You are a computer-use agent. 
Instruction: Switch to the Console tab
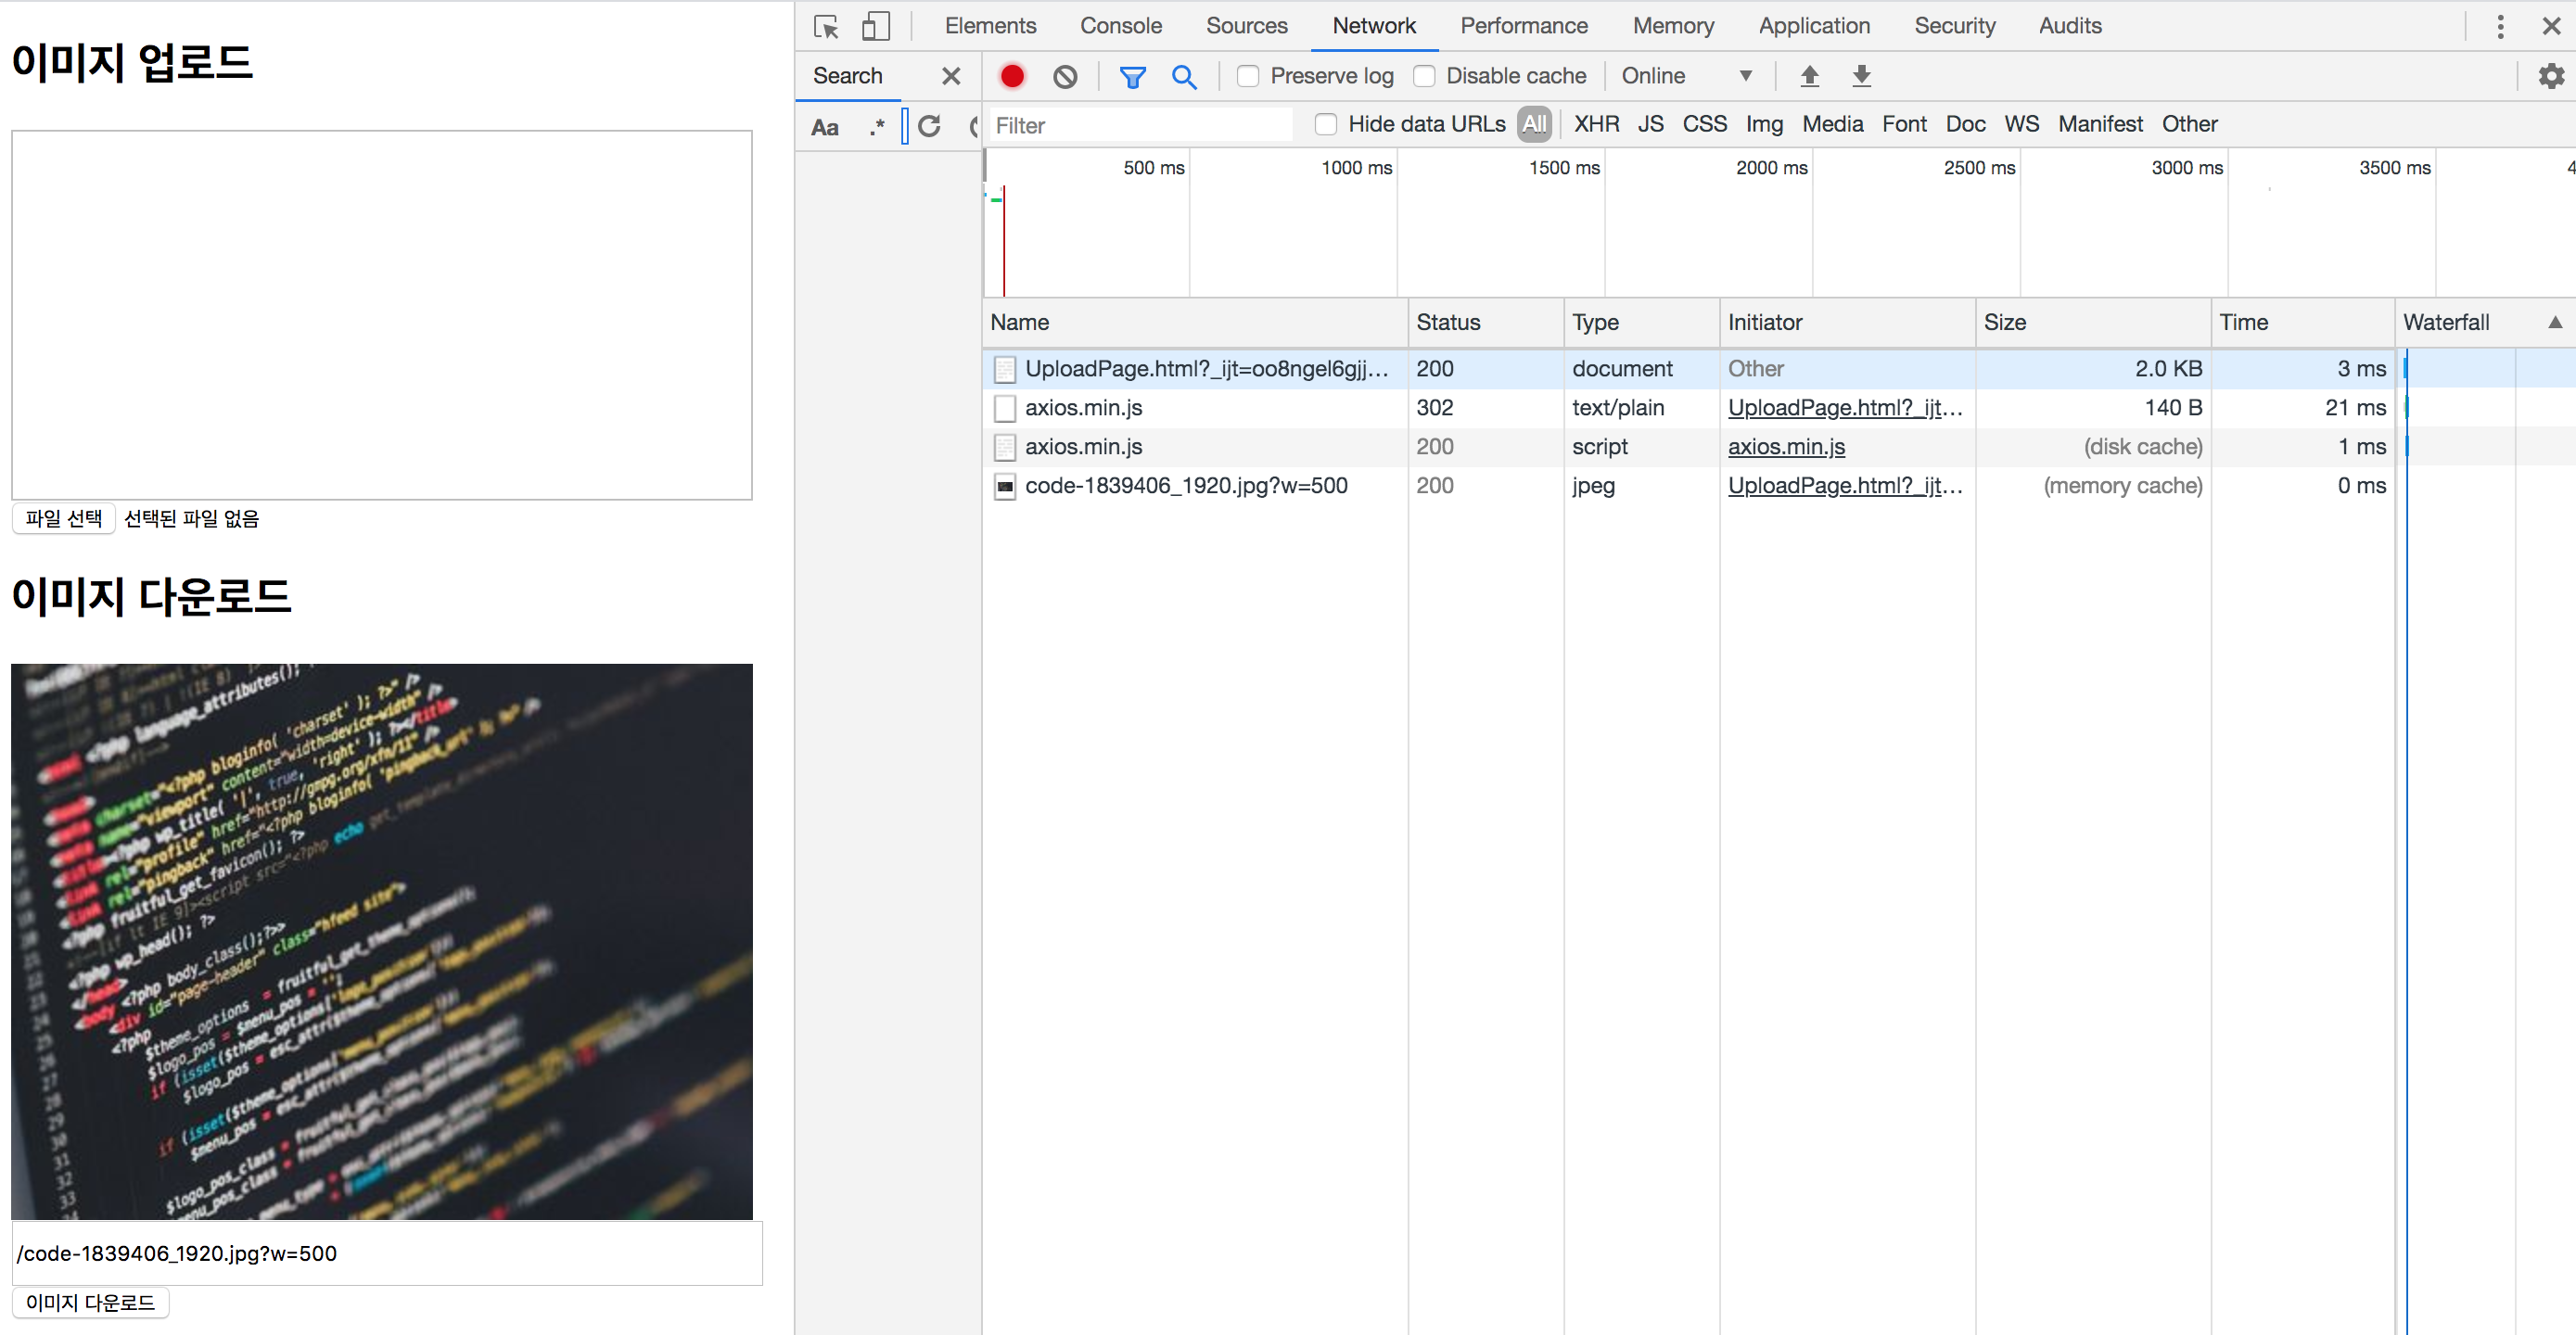click(x=1120, y=26)
